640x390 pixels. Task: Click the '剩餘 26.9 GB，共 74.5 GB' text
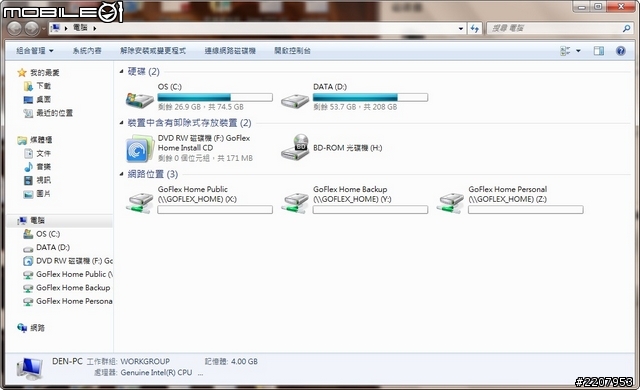[200, 107]
